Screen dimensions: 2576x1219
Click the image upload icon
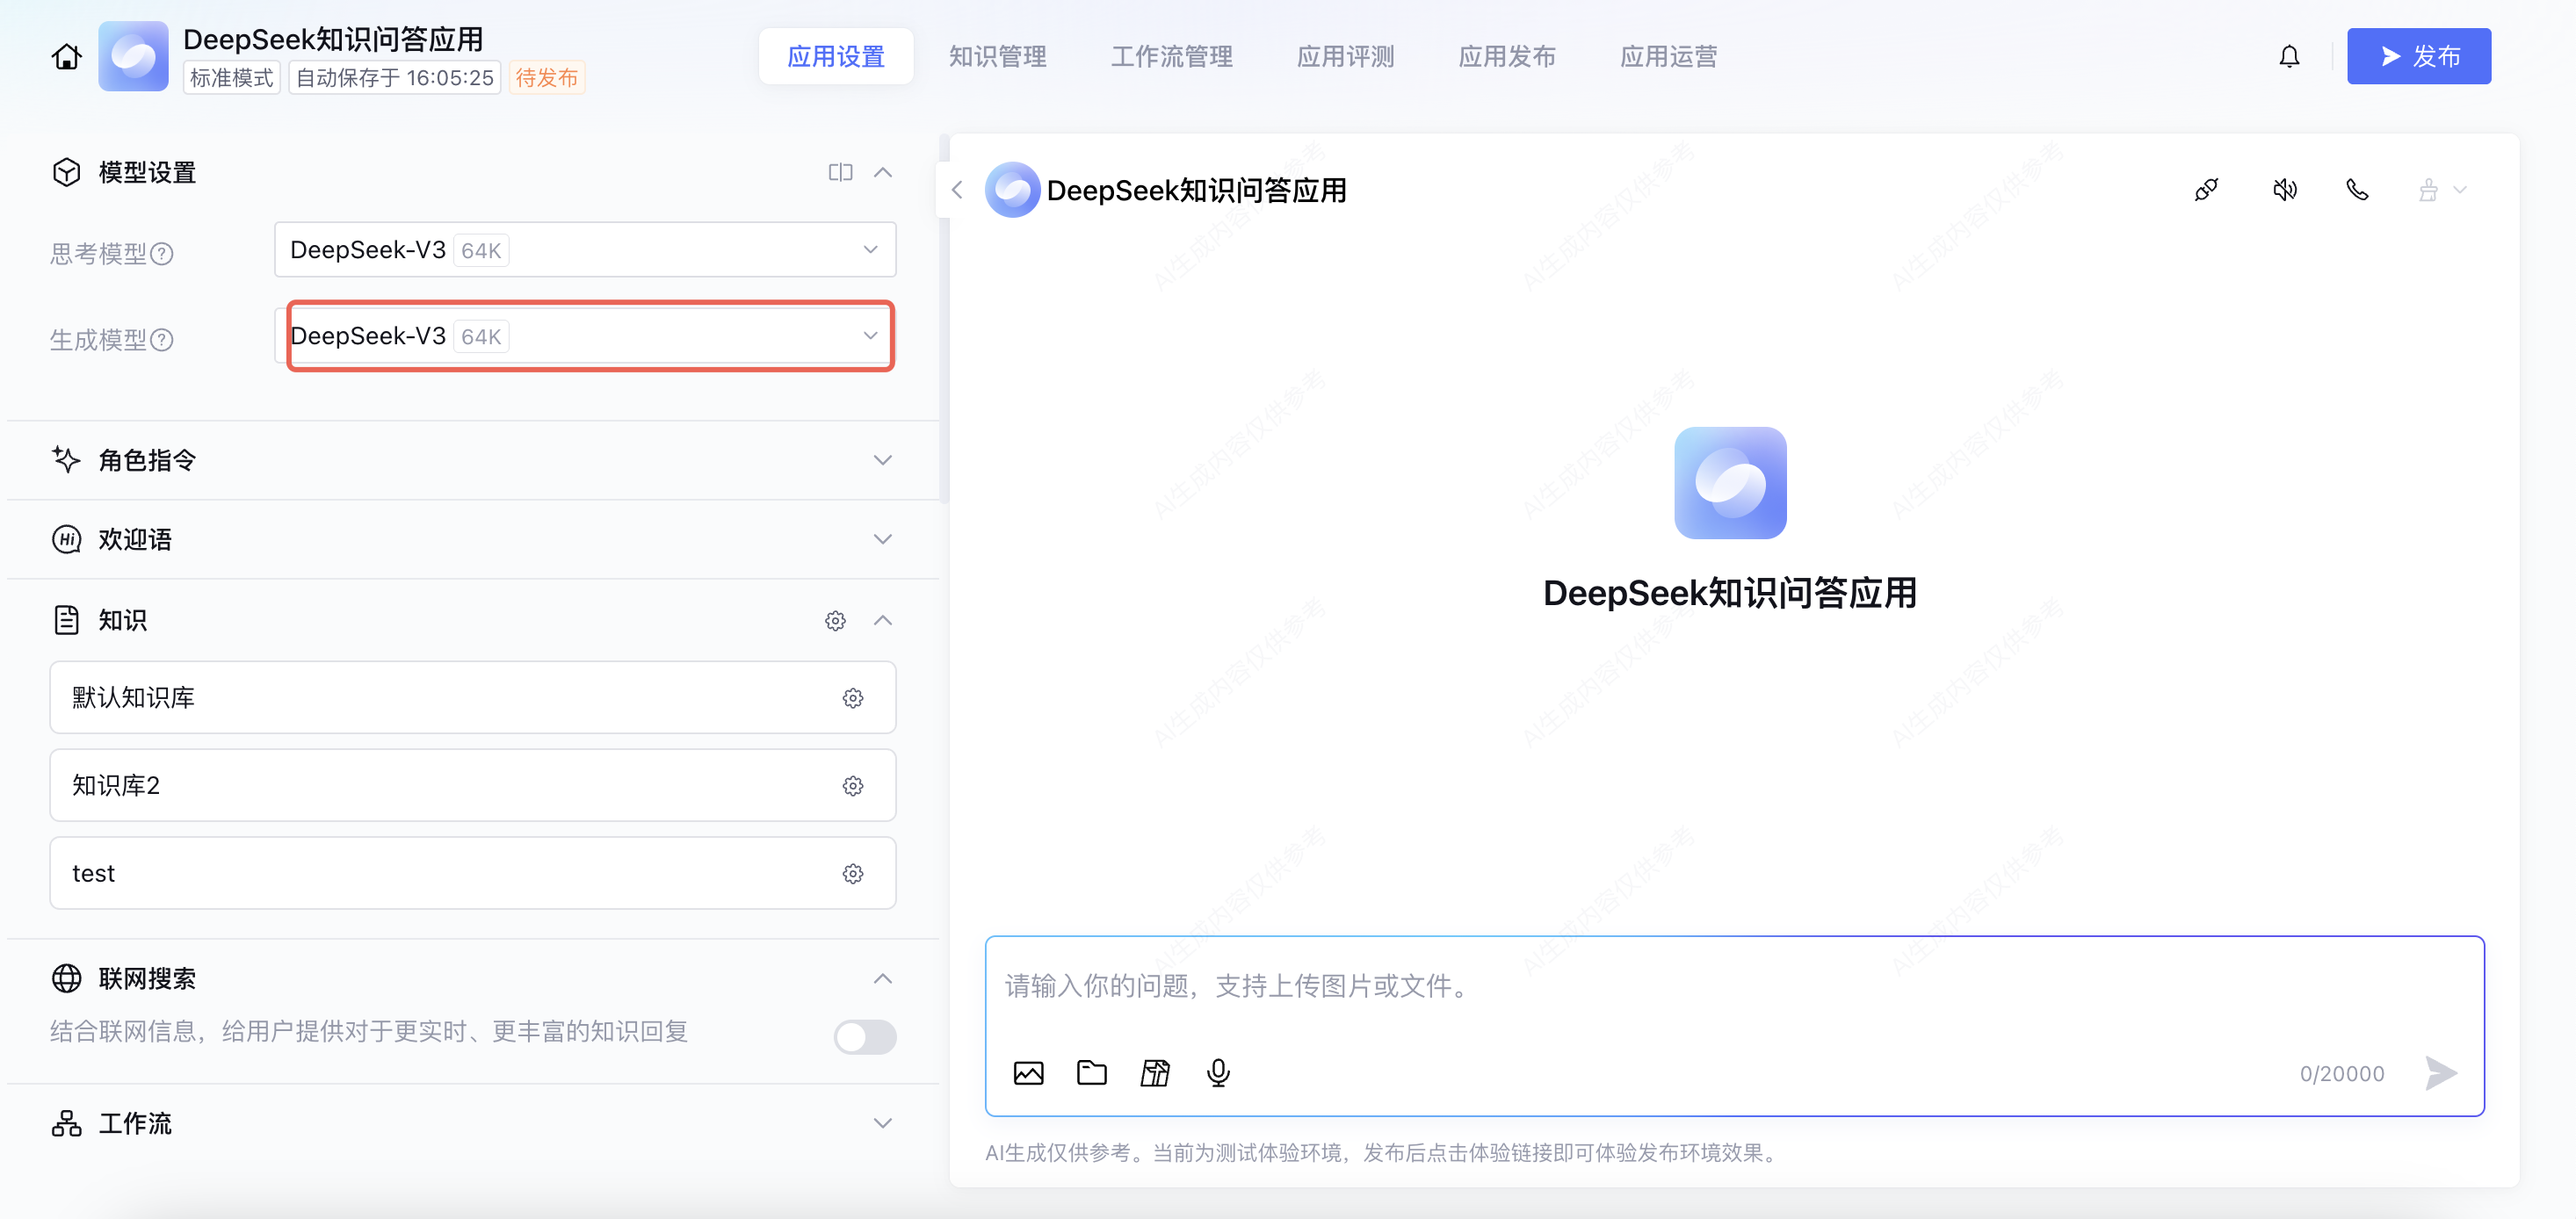coord(1028,1073)
